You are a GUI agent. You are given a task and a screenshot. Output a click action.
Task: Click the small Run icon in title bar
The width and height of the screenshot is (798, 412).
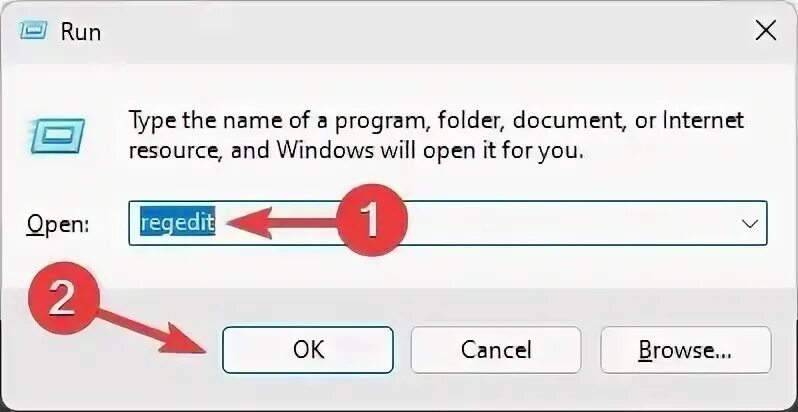[34, 31]
